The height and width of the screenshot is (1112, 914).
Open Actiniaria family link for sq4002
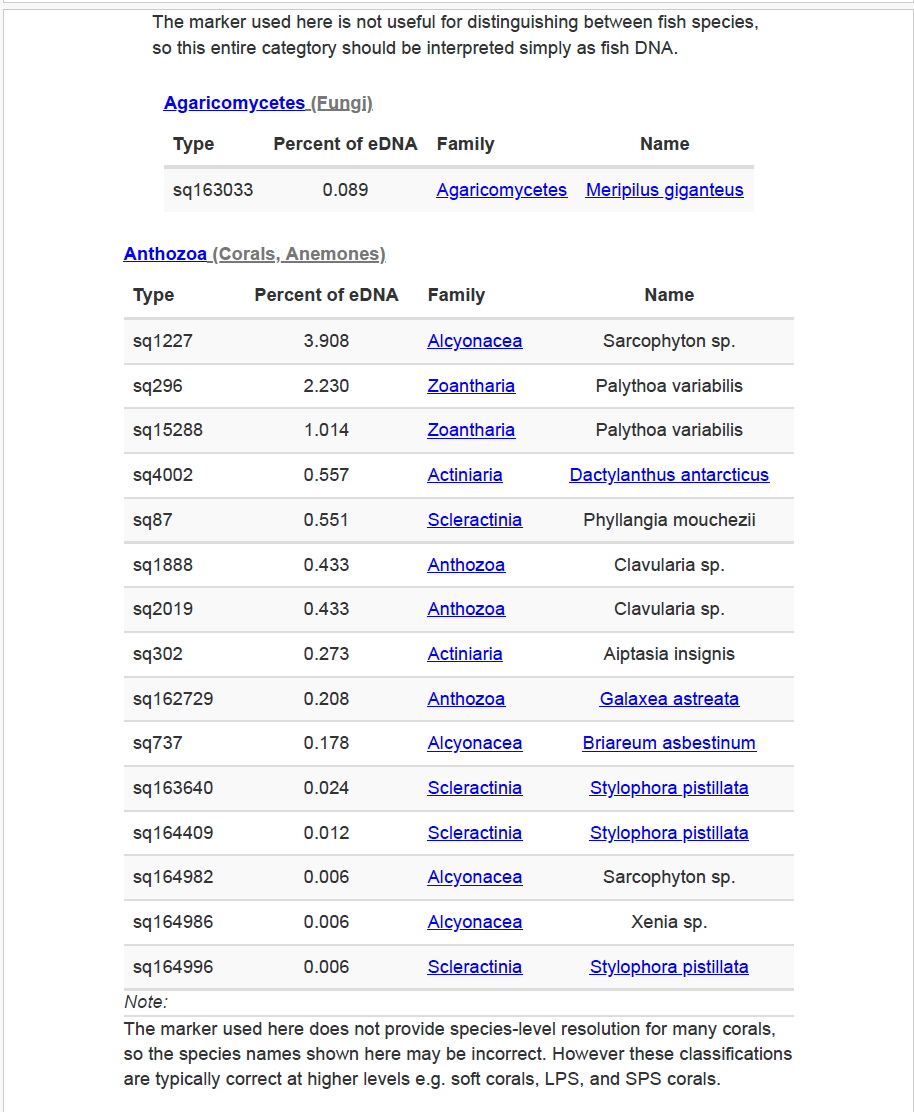click(x=464, y=475)
